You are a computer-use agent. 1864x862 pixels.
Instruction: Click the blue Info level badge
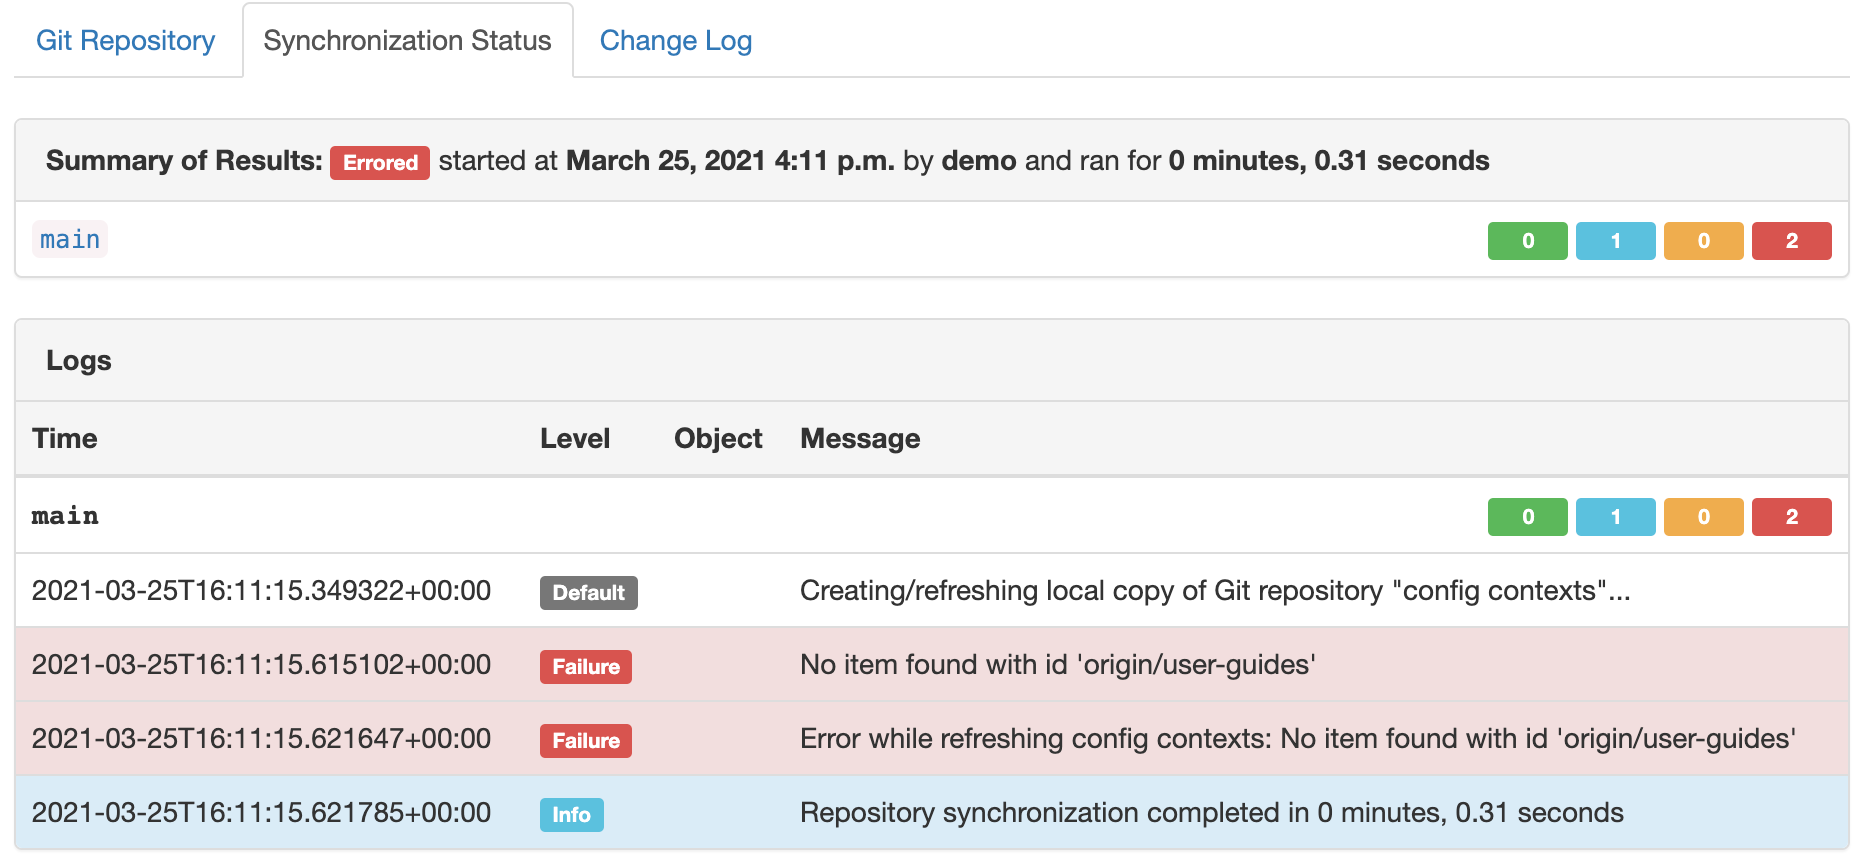[571, 815]
